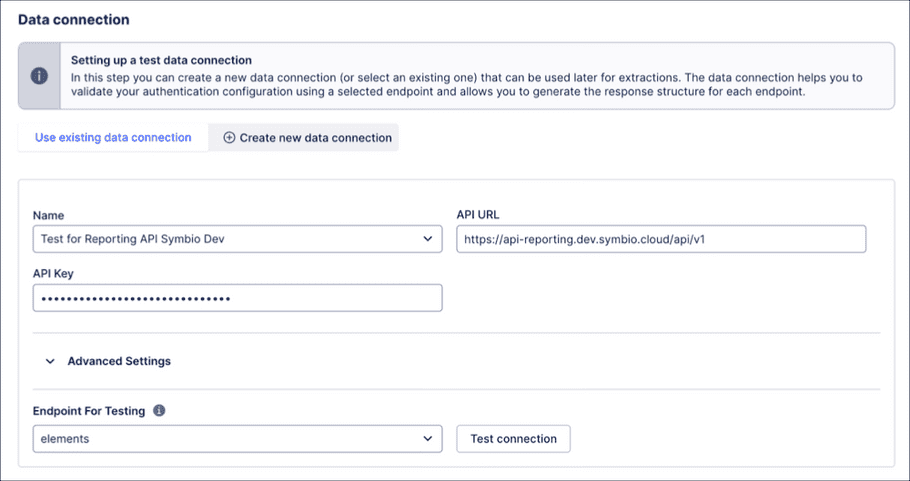Click the Data connection heading
The image size is (910, 481).
point(74,19)
